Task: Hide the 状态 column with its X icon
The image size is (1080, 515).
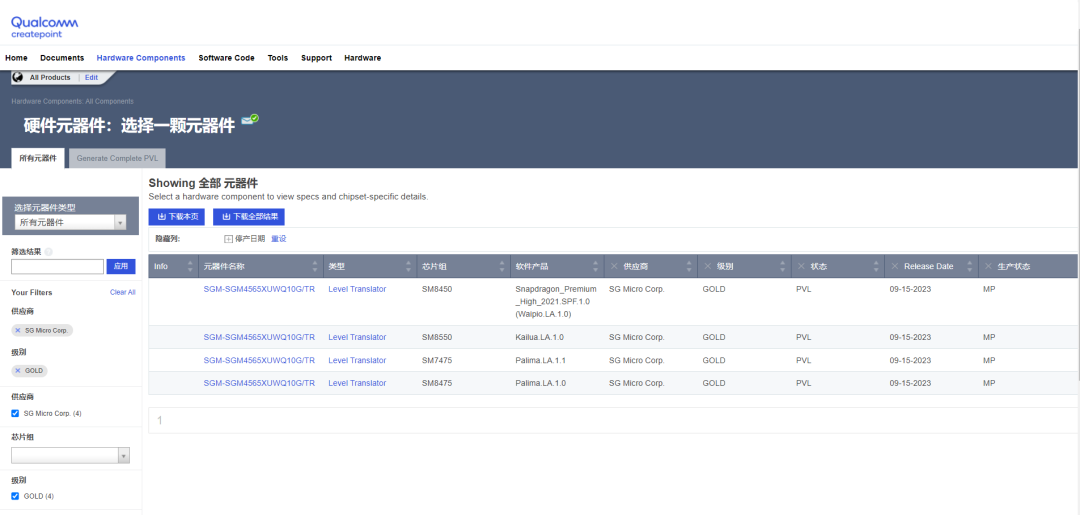Action: pyautogui.click(x=800, y=266)
